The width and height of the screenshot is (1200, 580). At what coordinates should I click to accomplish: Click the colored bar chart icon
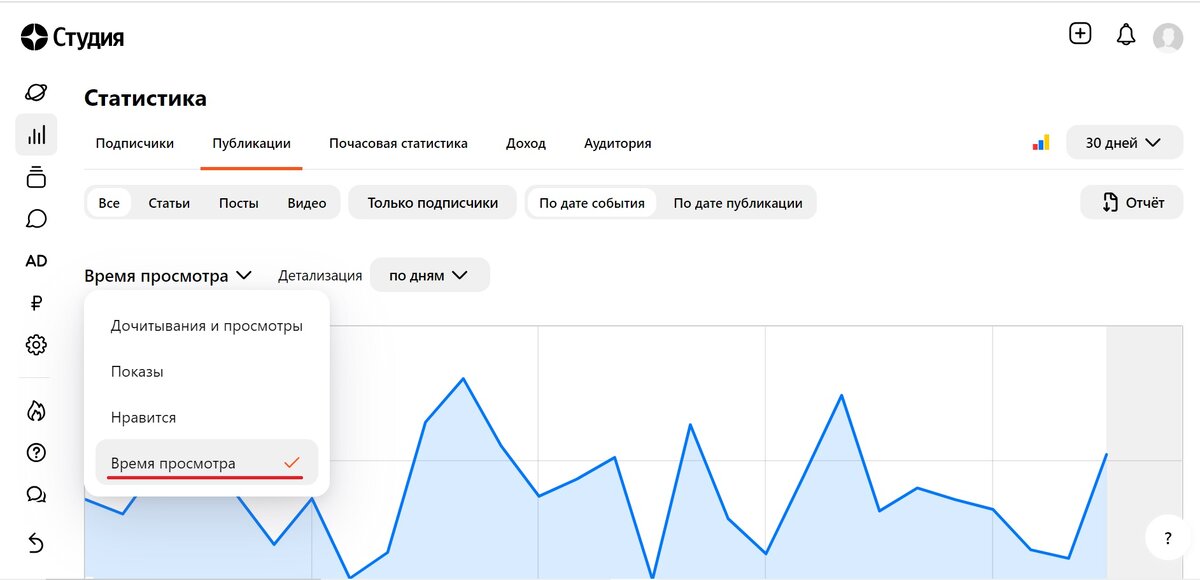pos(1041,142)
